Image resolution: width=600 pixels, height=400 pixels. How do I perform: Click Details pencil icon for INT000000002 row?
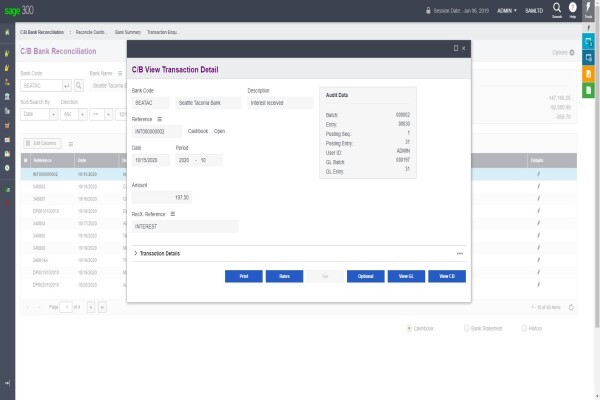point(538,174)
